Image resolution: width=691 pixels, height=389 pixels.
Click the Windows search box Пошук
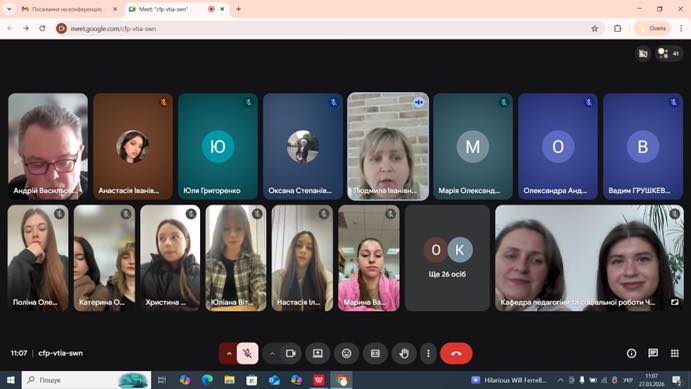pos(86,380)
